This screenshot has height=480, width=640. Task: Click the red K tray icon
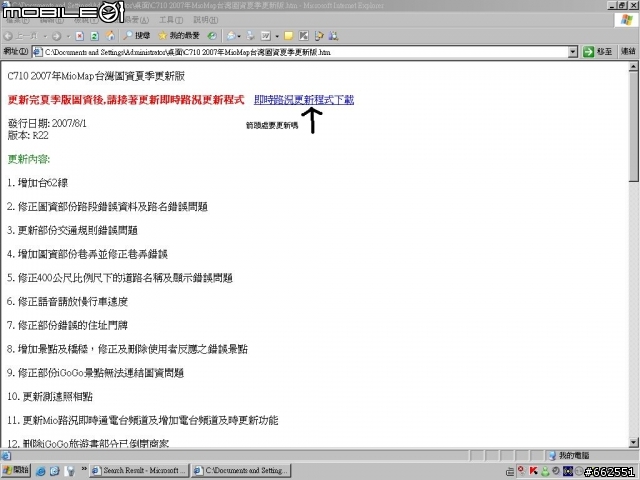pos(533,471)
